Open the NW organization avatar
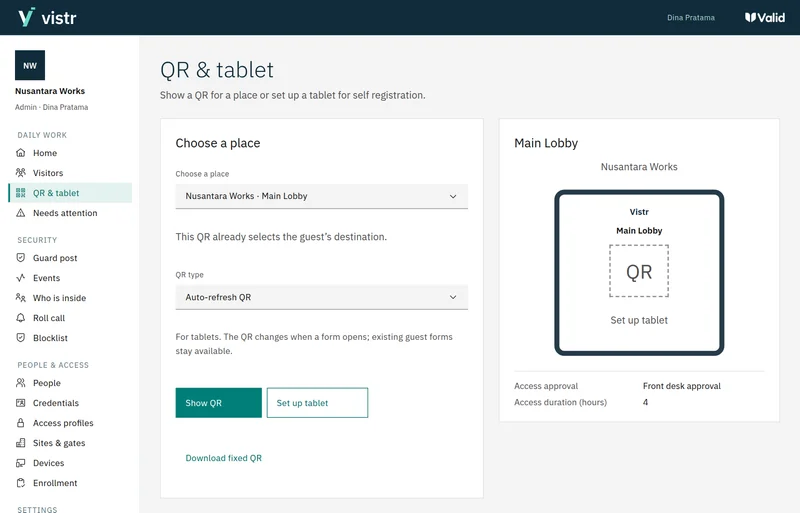 click(30, 65)
